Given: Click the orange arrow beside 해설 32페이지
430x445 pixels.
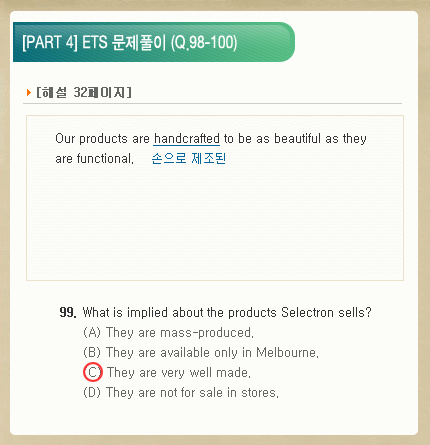Looking at the screenshot, I should point(29,92).
